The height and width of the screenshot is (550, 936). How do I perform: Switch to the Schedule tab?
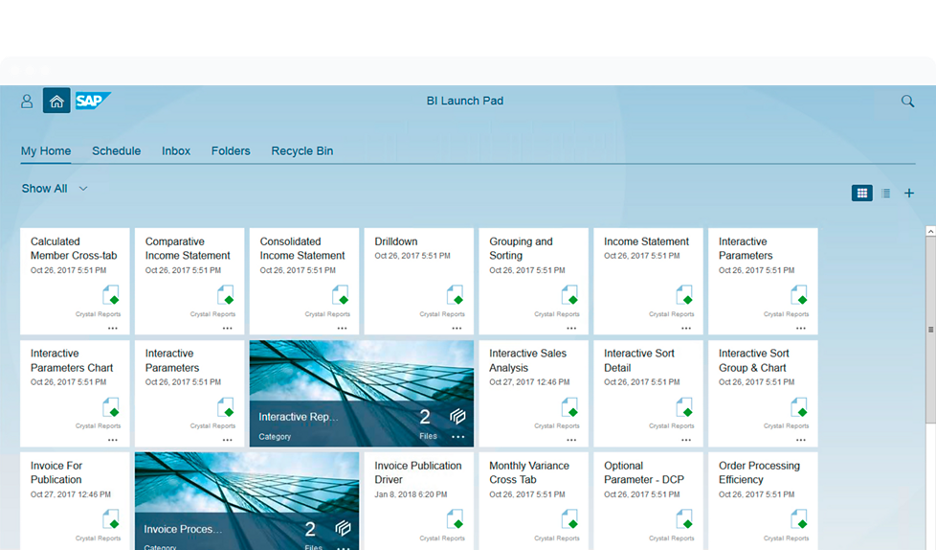tap(116, 151)
